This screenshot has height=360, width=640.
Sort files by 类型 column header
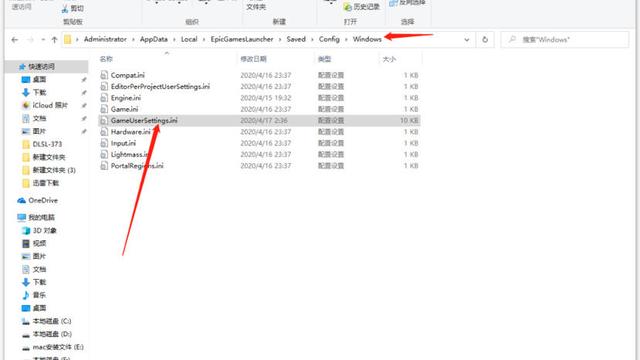[x=324, y=59]
